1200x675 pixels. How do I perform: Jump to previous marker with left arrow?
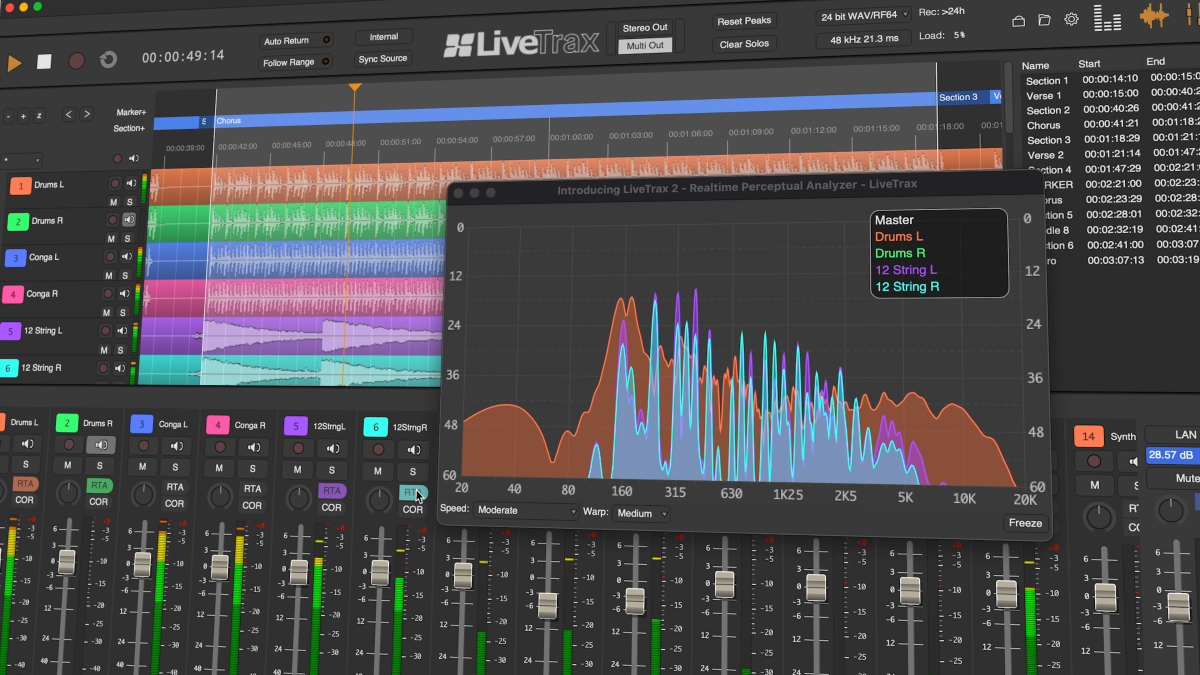tap(68, 115)
